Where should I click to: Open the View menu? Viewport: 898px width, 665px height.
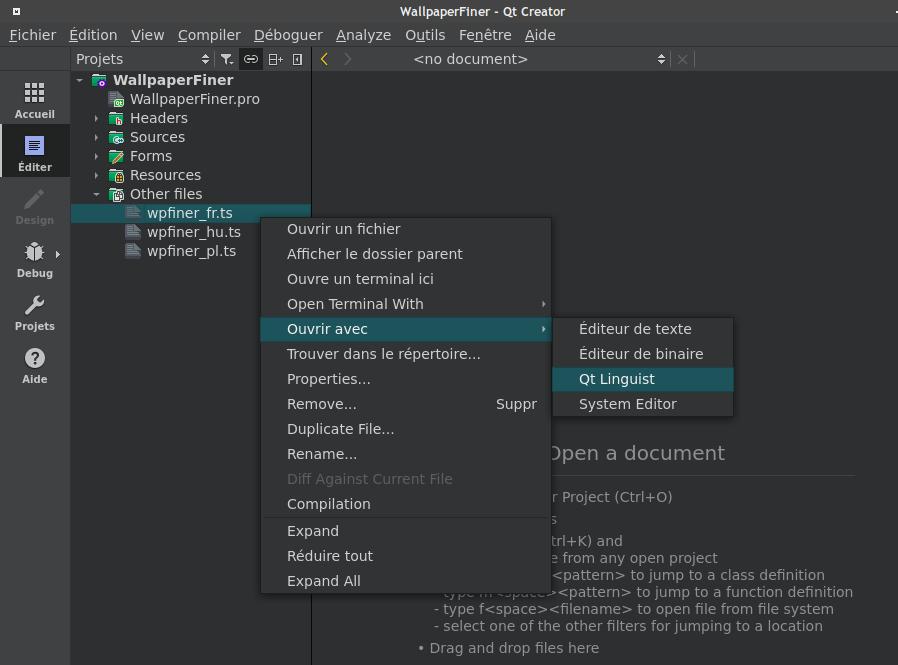(x=147, y=35)
